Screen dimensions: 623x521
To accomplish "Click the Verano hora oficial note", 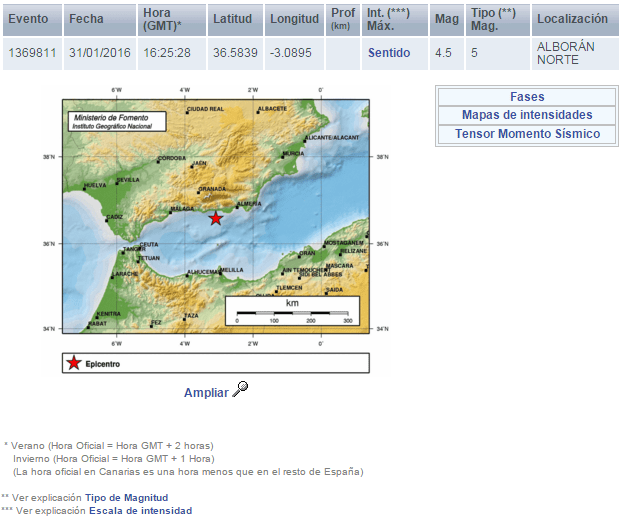I will pos(112,445).
